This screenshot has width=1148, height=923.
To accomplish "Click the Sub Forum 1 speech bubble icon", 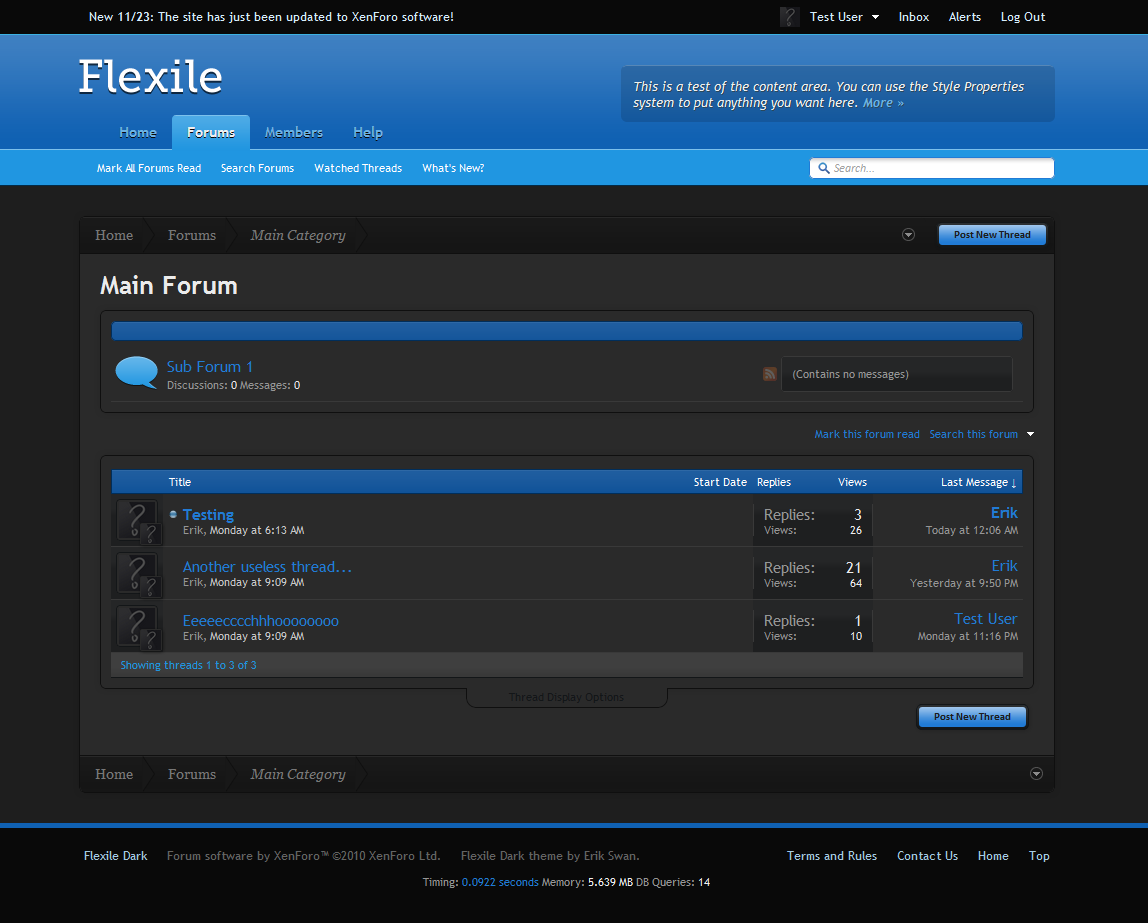I will click(137, 372).
